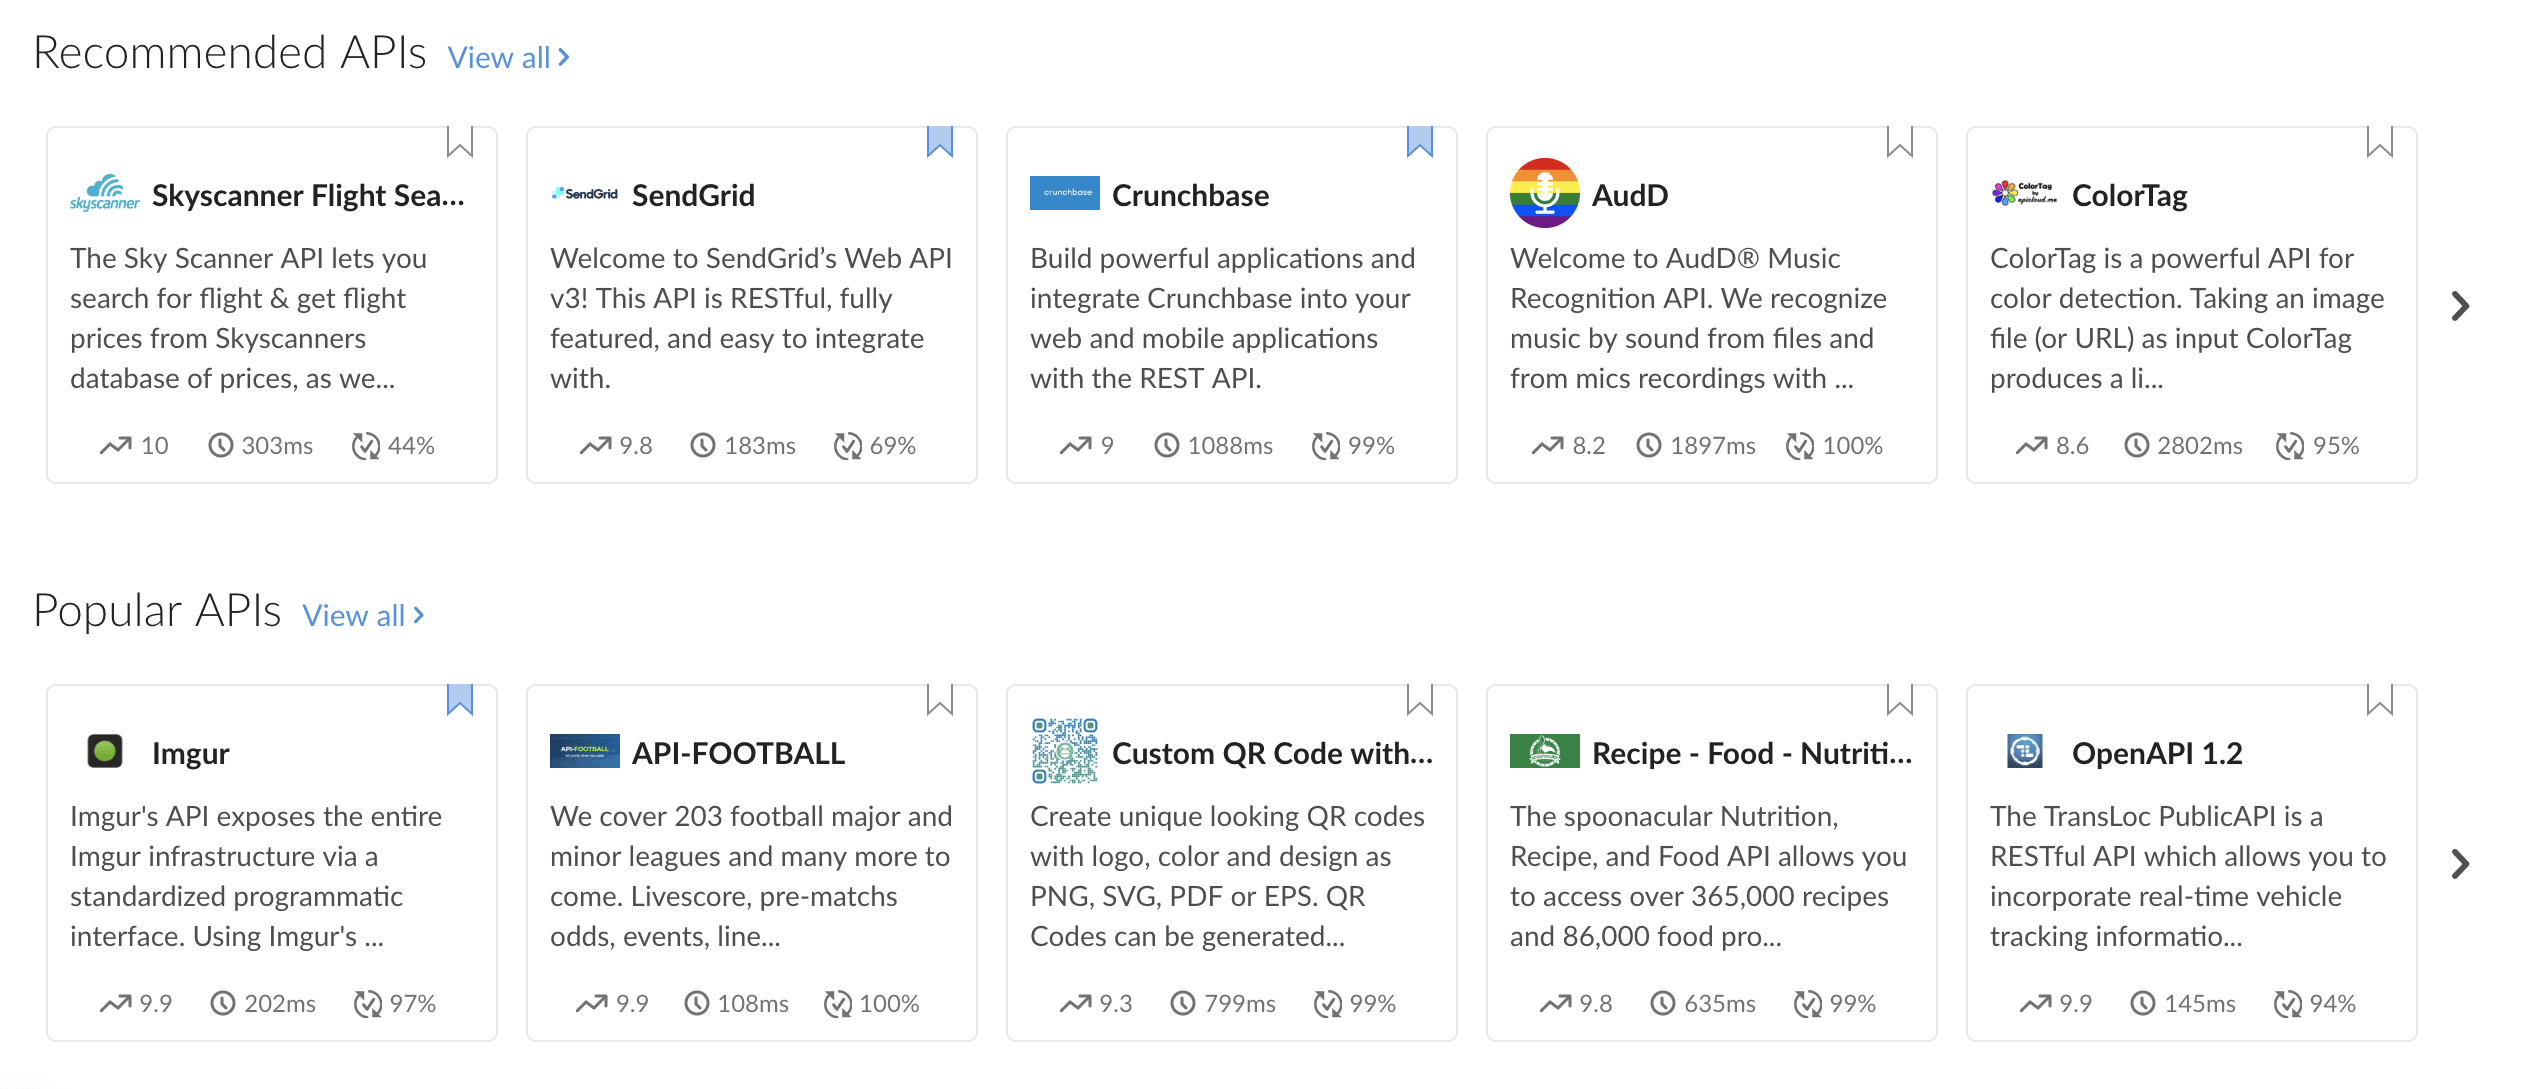This screenshot has width=2536, height=1089.
Task: Show next Popular APIs with right chevron
Action: click(2461, 864)
